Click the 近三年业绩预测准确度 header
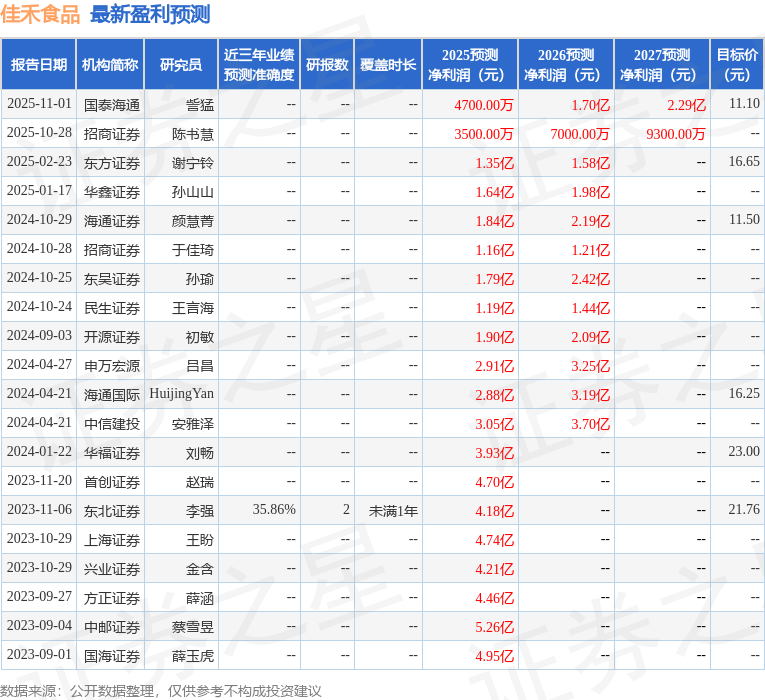Image resolution: width=765 pixels, height=700 pixels. coord(259,65)
